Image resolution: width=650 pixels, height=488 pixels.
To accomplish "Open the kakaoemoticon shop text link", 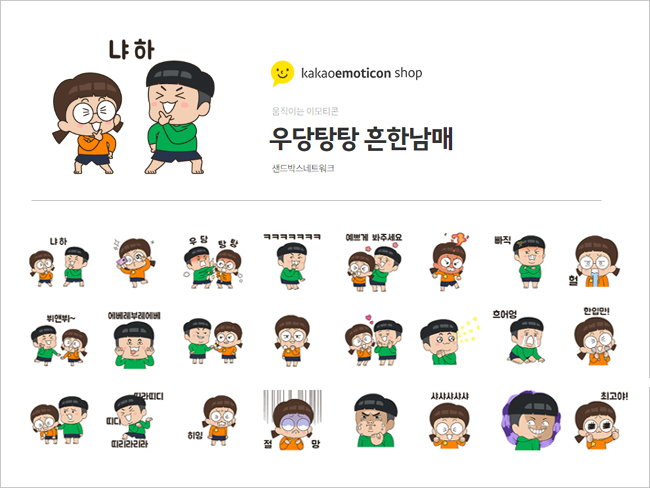I will coord(361,73).
